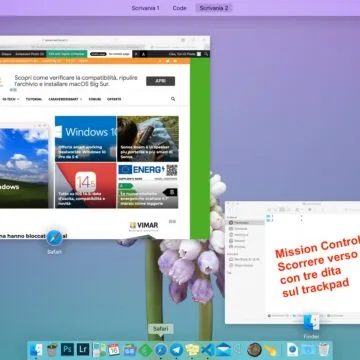Select the Scrivania 2 desktop
Viewport: 360px width, 360px height.
pos(214,8)
